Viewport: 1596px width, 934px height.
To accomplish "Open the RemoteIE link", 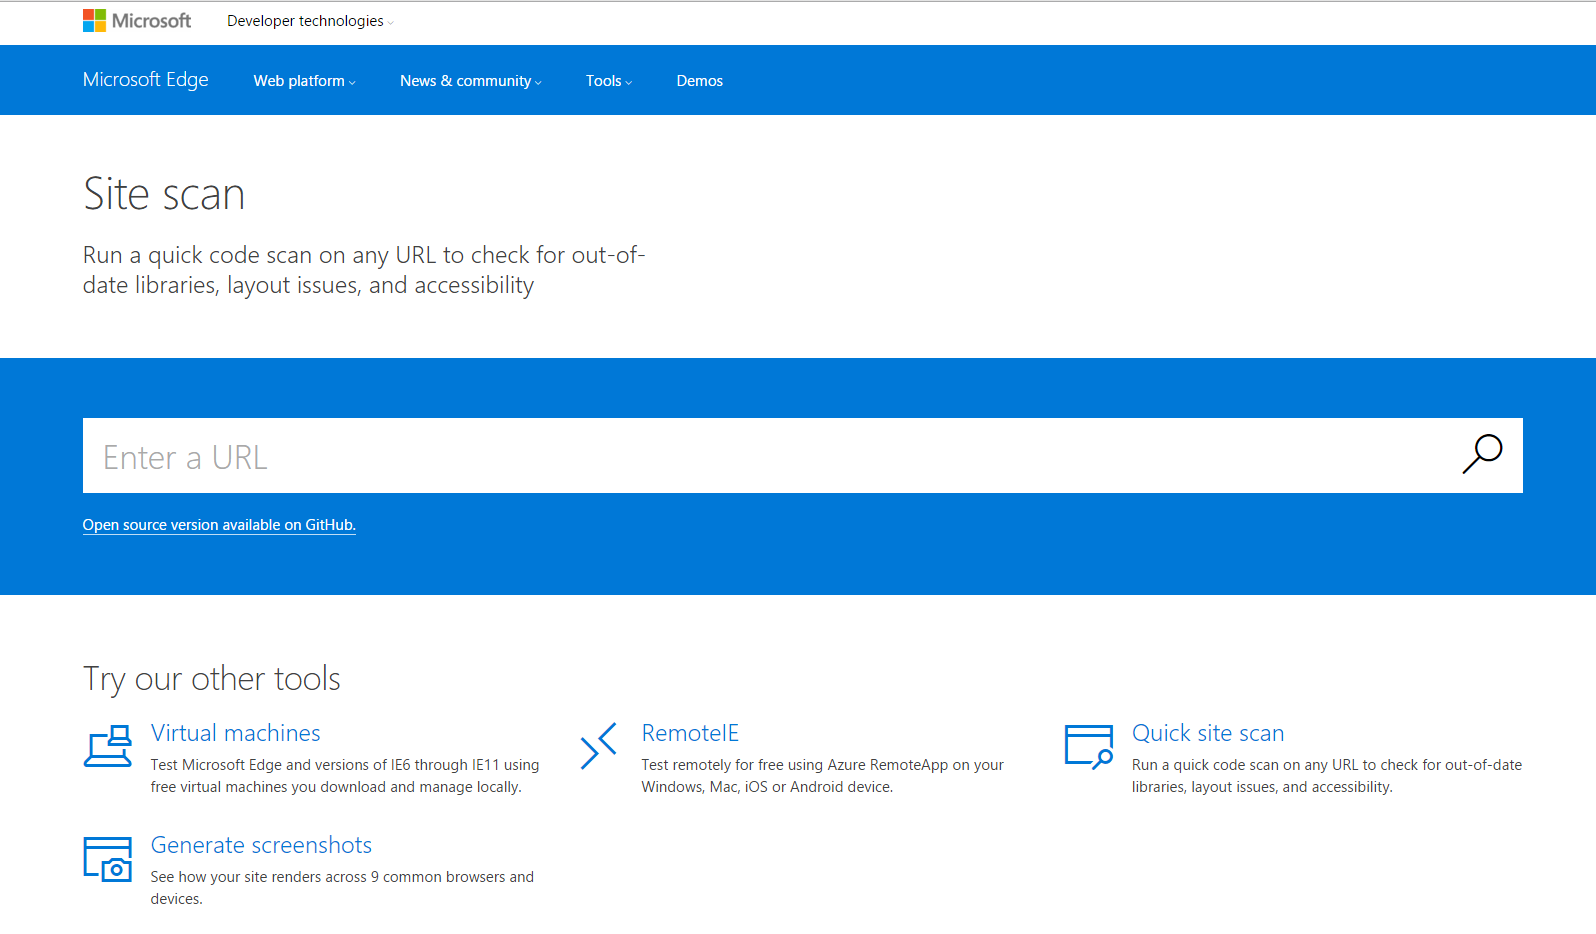I will pyautogui.click(x=690, y=733).
